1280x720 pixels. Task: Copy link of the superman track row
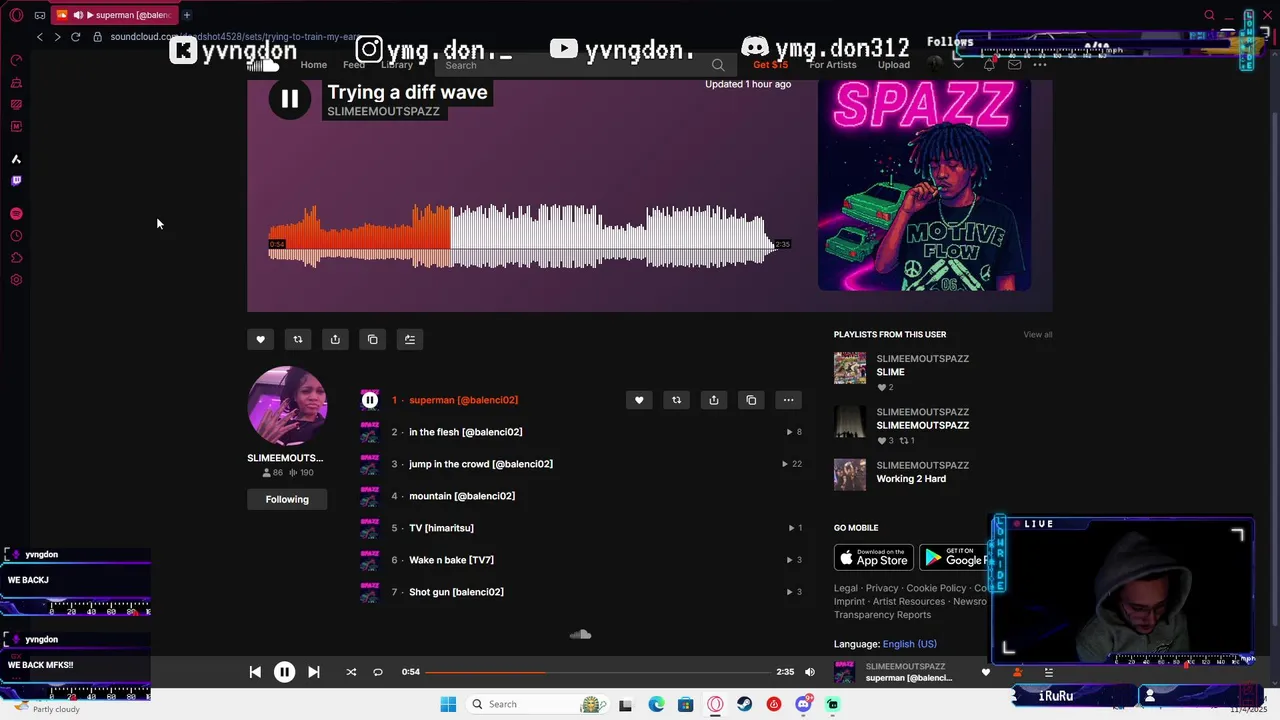(751, 400)
